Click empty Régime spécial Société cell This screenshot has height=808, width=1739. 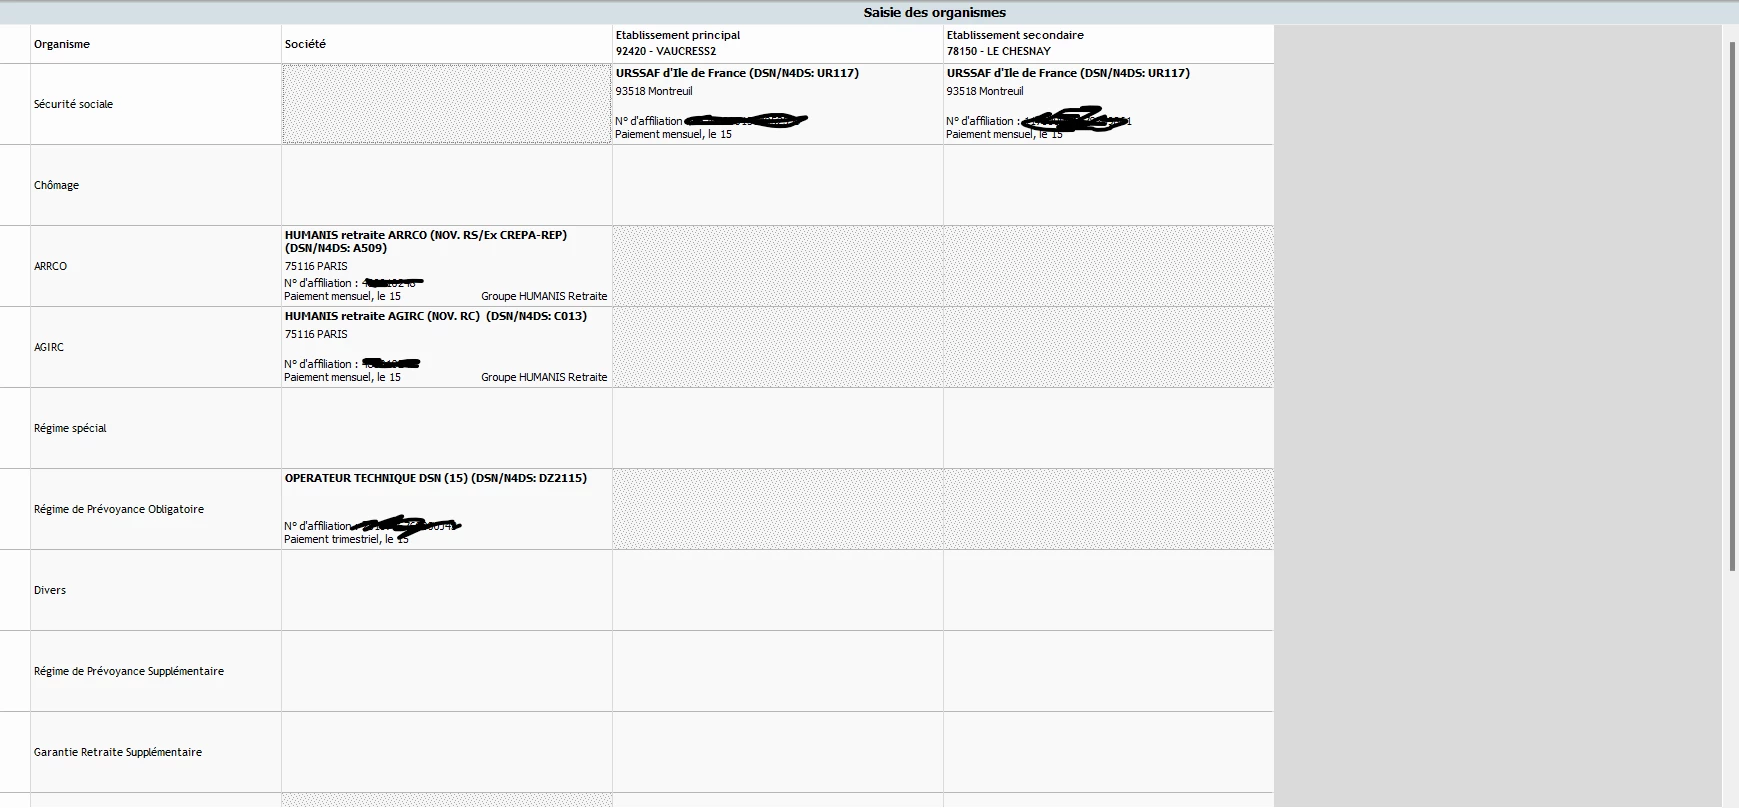pyautogui.click(x=447, y=428)
